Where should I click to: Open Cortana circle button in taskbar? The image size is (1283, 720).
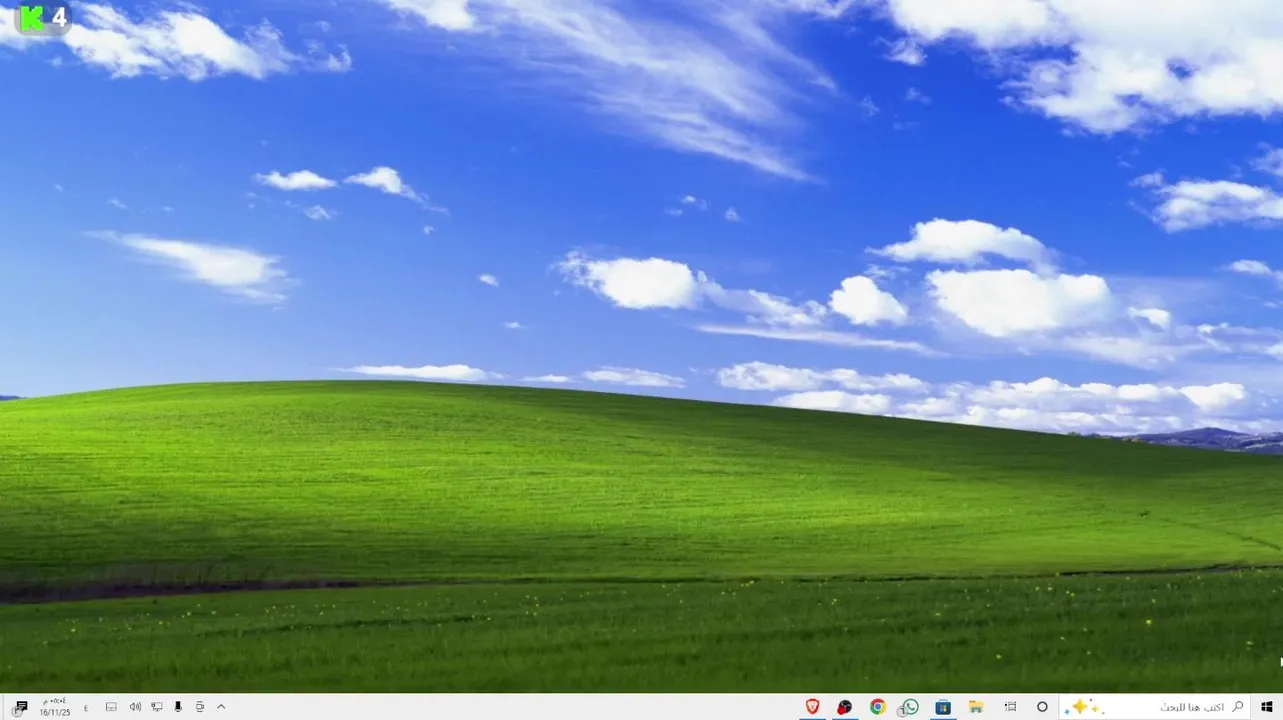(x=1042, y=707)
